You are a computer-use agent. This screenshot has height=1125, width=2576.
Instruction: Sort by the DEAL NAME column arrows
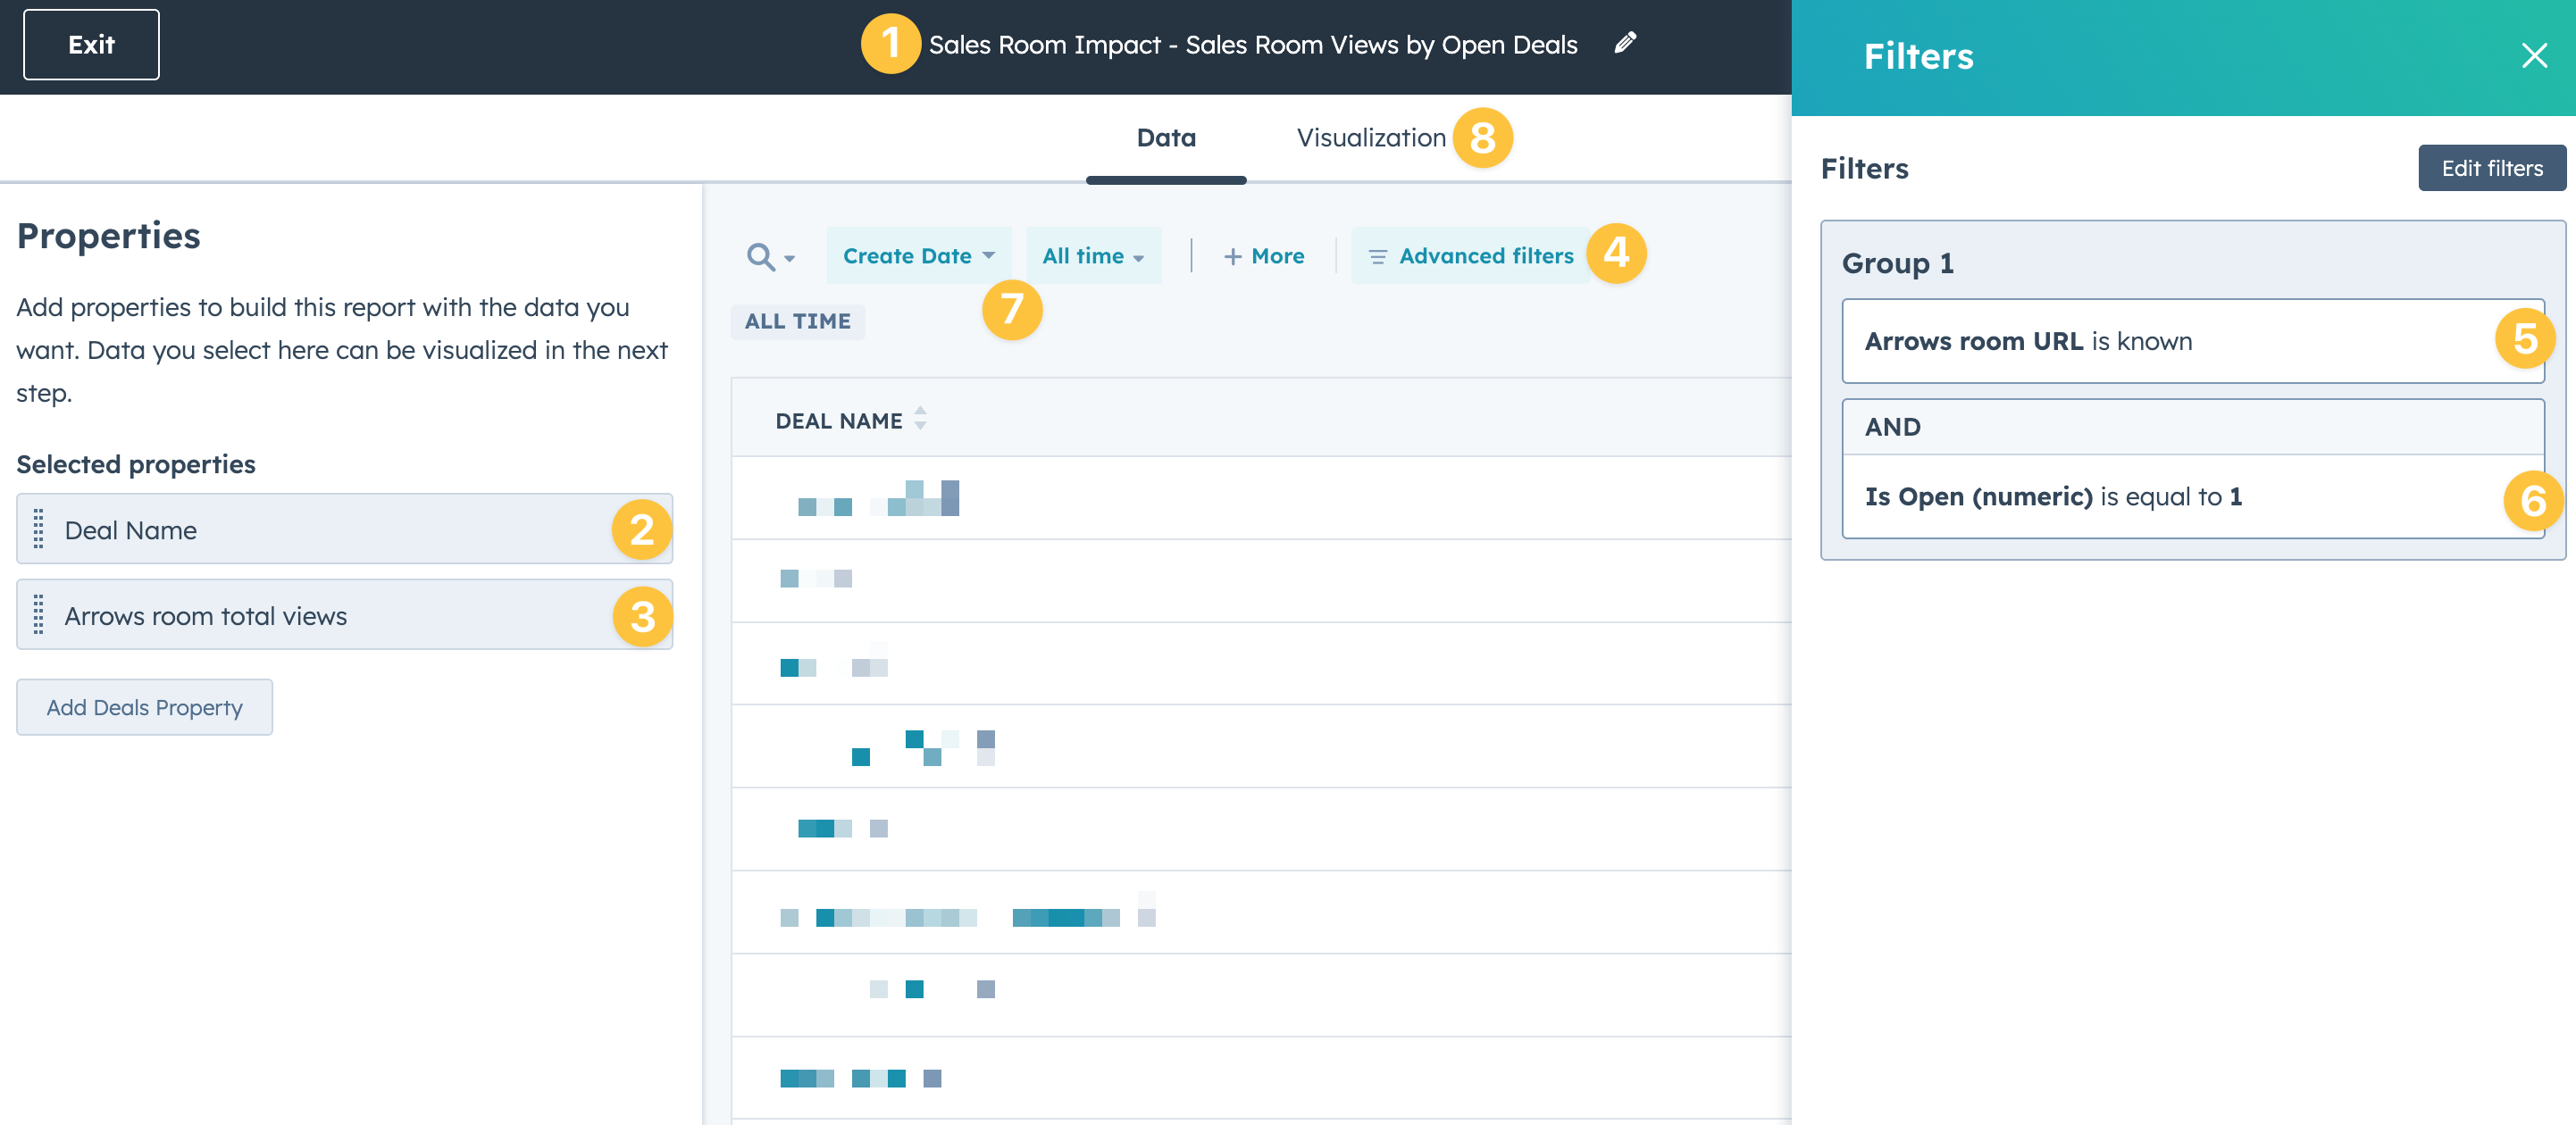pos(920,420)
